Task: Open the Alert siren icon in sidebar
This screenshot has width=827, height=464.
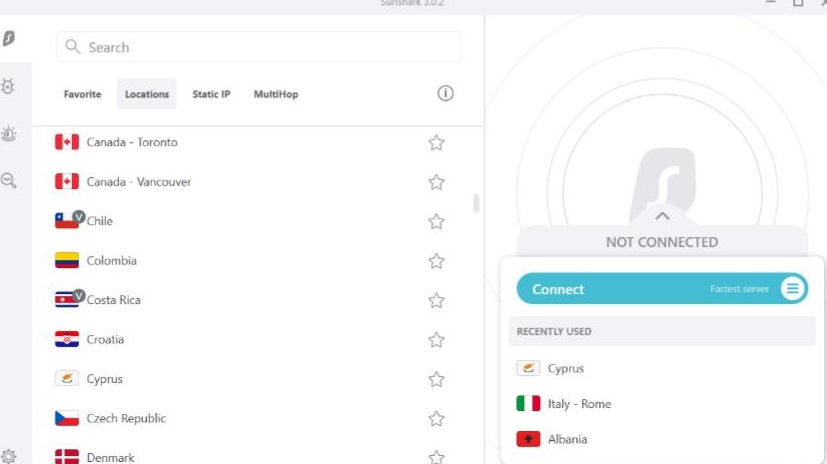Action: (8, 133)
